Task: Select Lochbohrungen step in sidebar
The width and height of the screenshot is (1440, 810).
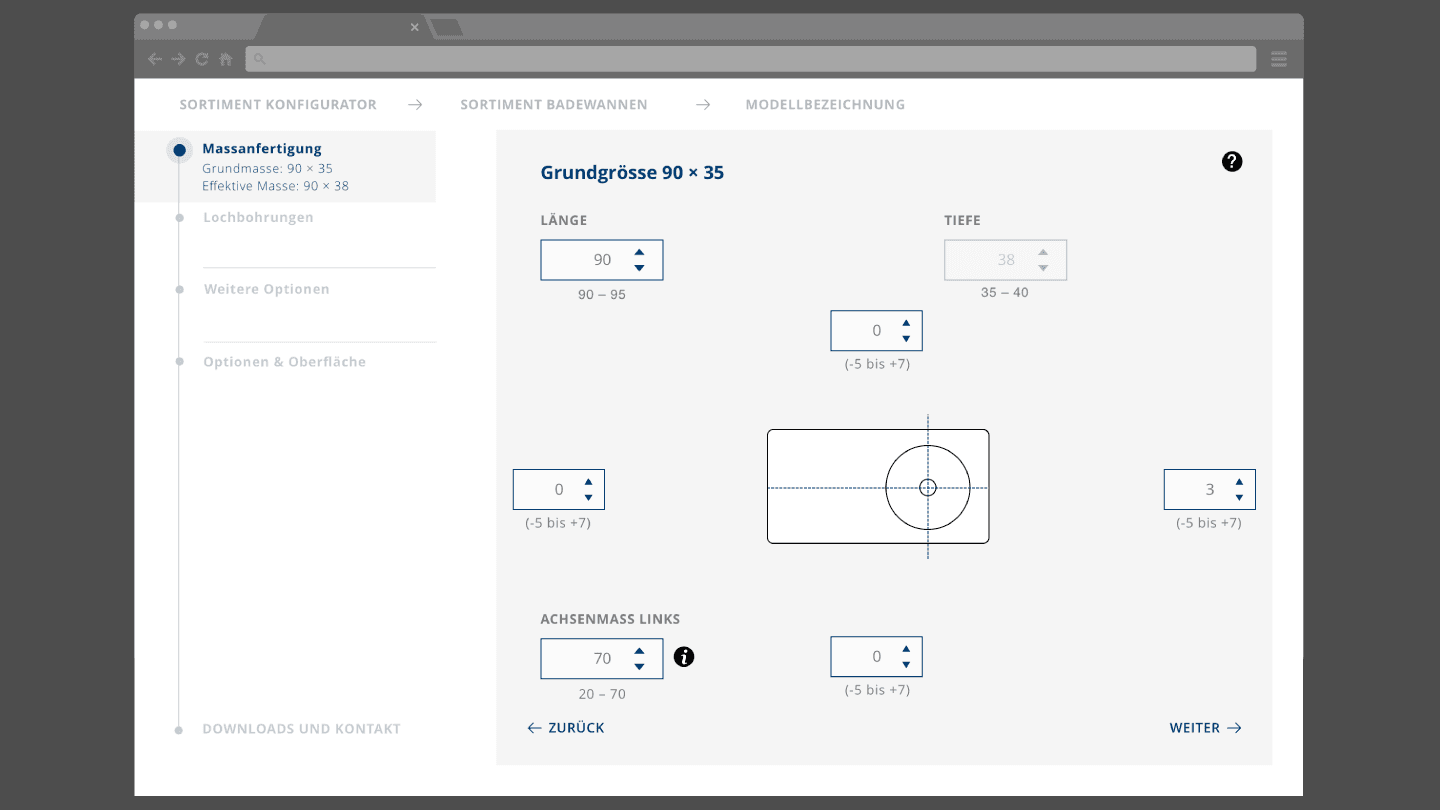Action: [258, 217]
